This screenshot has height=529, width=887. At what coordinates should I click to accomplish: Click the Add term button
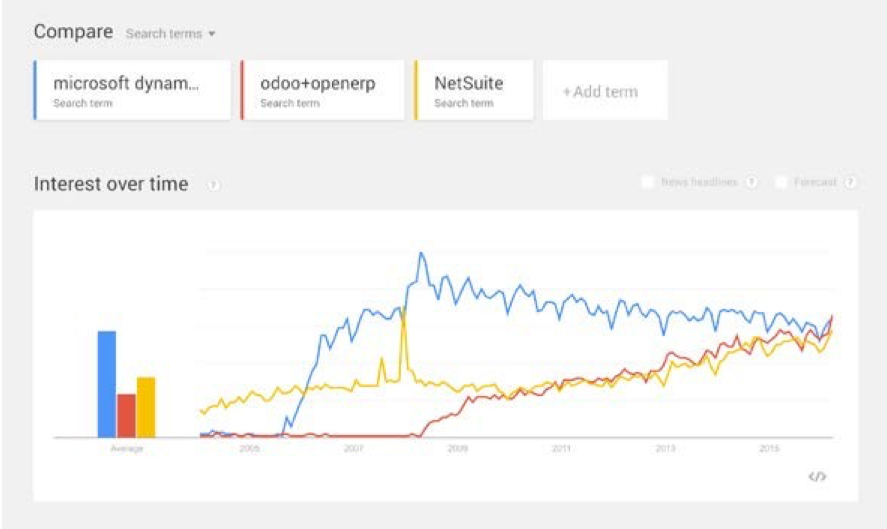[x=605, y=91]
